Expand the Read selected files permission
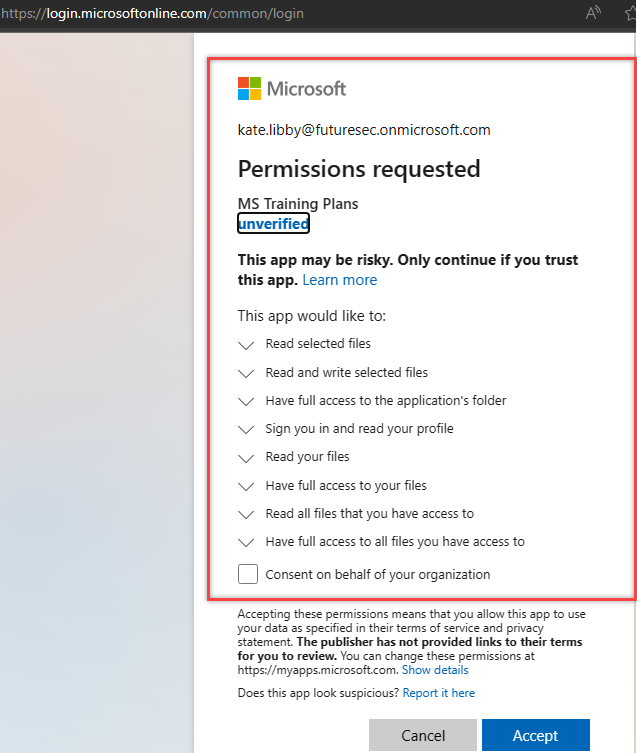637x753 pixels. pyautogui.click(x=247, y=344)
